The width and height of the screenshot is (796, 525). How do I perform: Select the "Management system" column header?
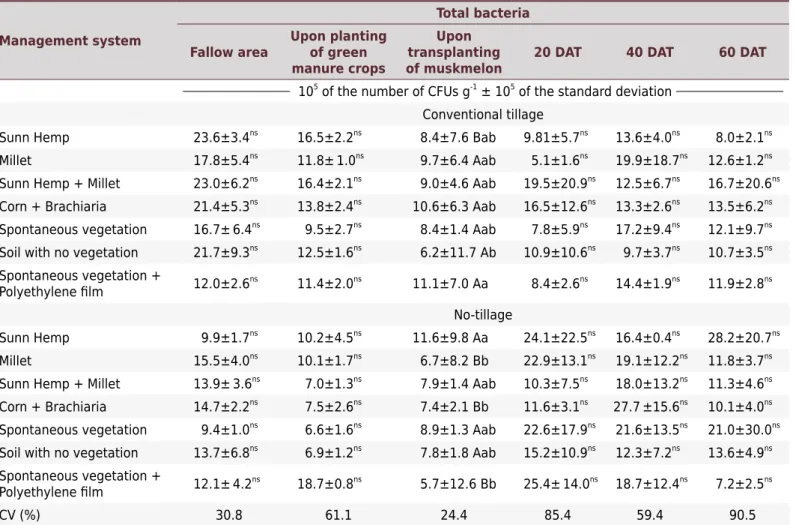[71, 41]
